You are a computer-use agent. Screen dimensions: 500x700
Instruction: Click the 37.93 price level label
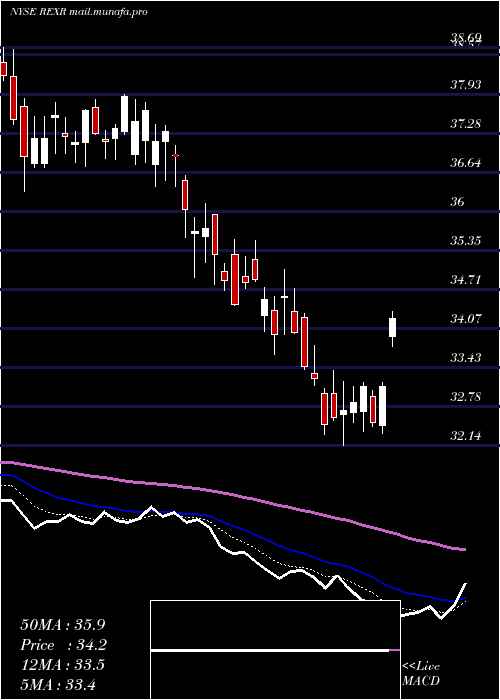466,84
